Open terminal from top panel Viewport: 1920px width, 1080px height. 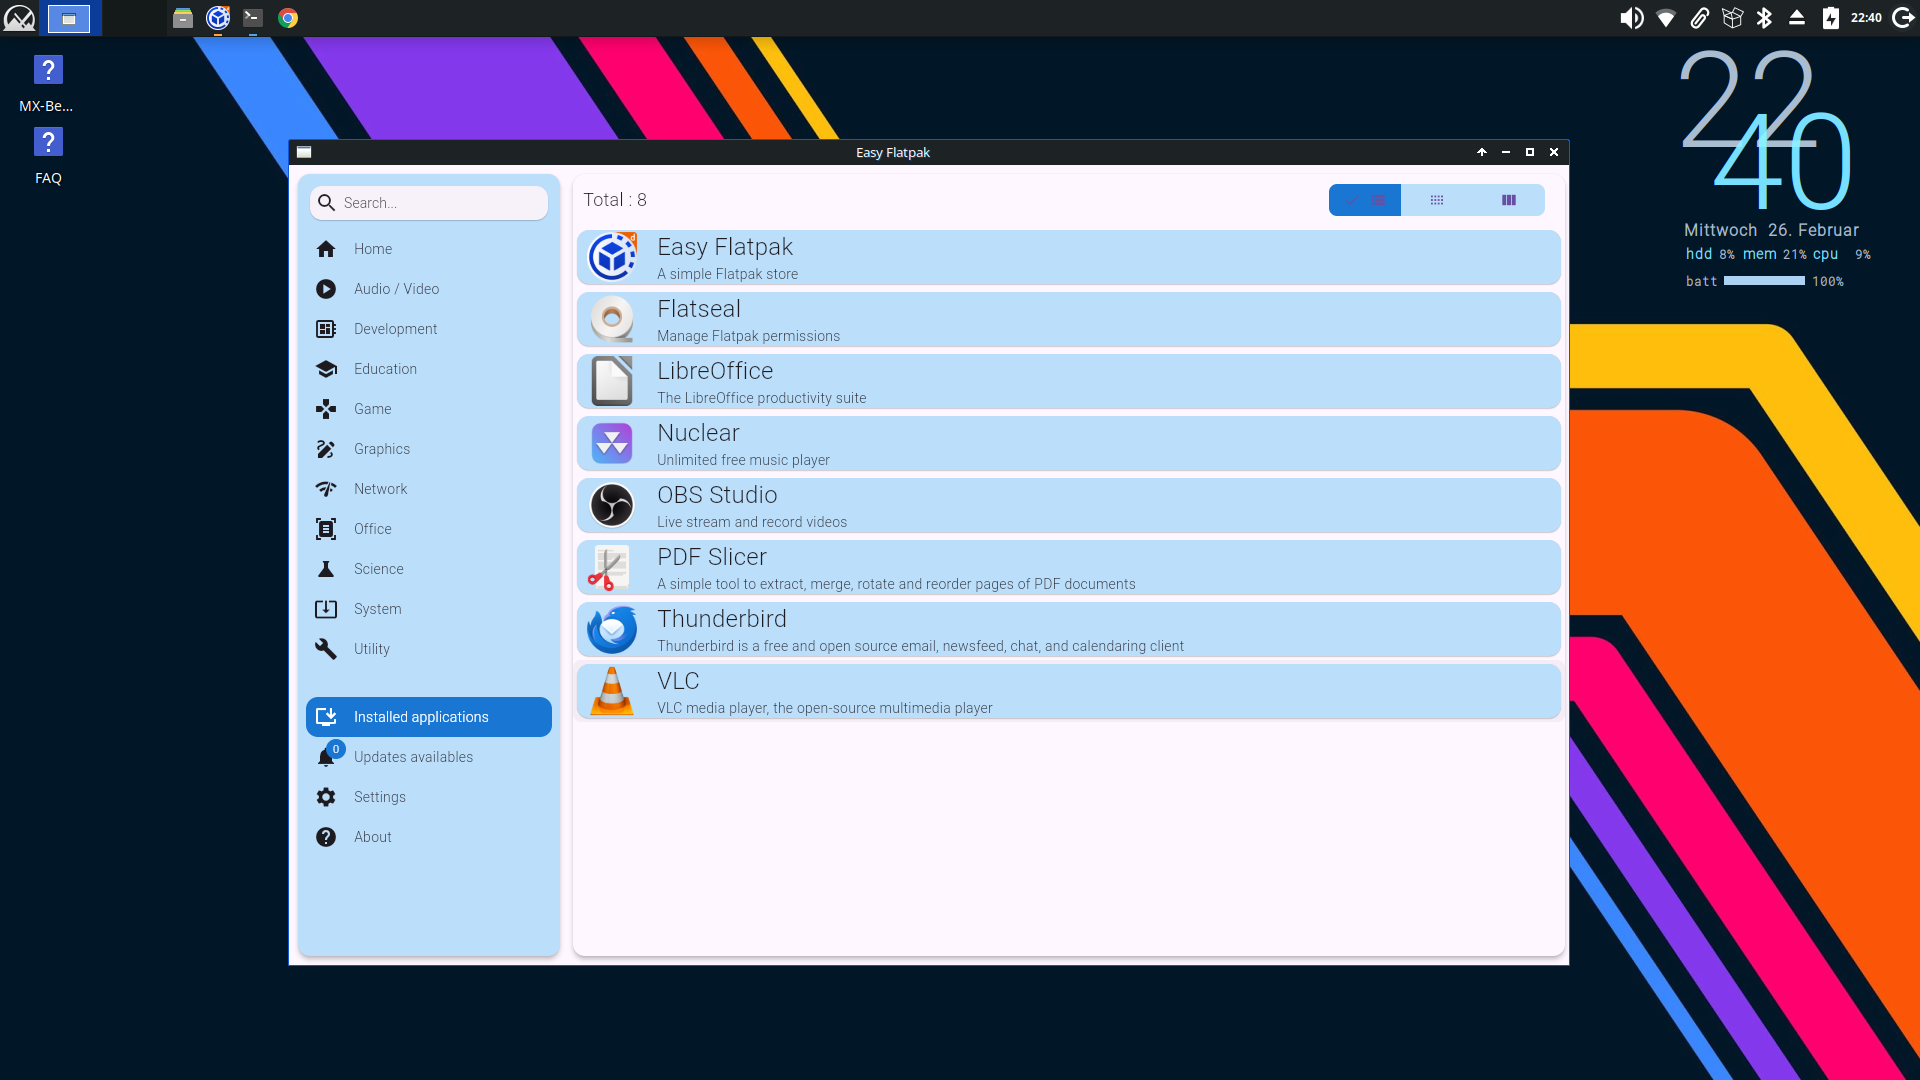pos(253,18)
